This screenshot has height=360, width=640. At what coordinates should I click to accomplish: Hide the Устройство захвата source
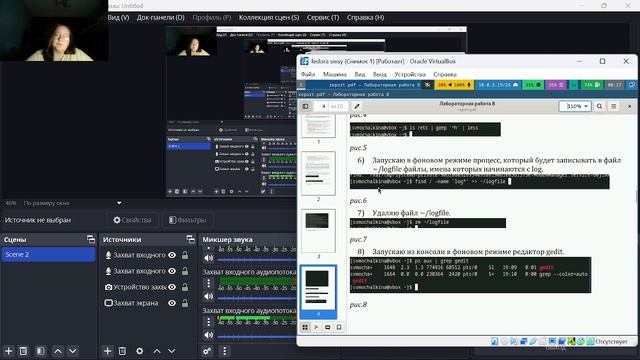[x=172, y=287]
